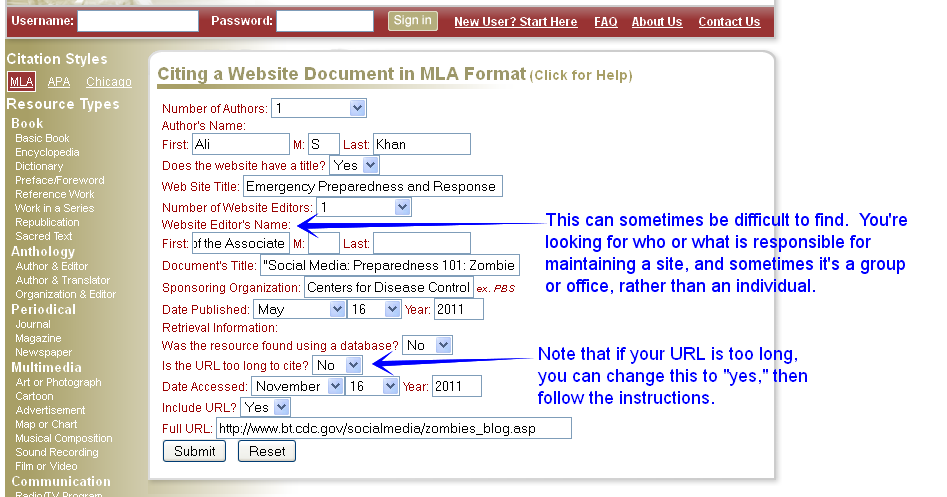Select Preface/Foreword resource type
The height and width of the screenshot is (497, 947).
60,180
